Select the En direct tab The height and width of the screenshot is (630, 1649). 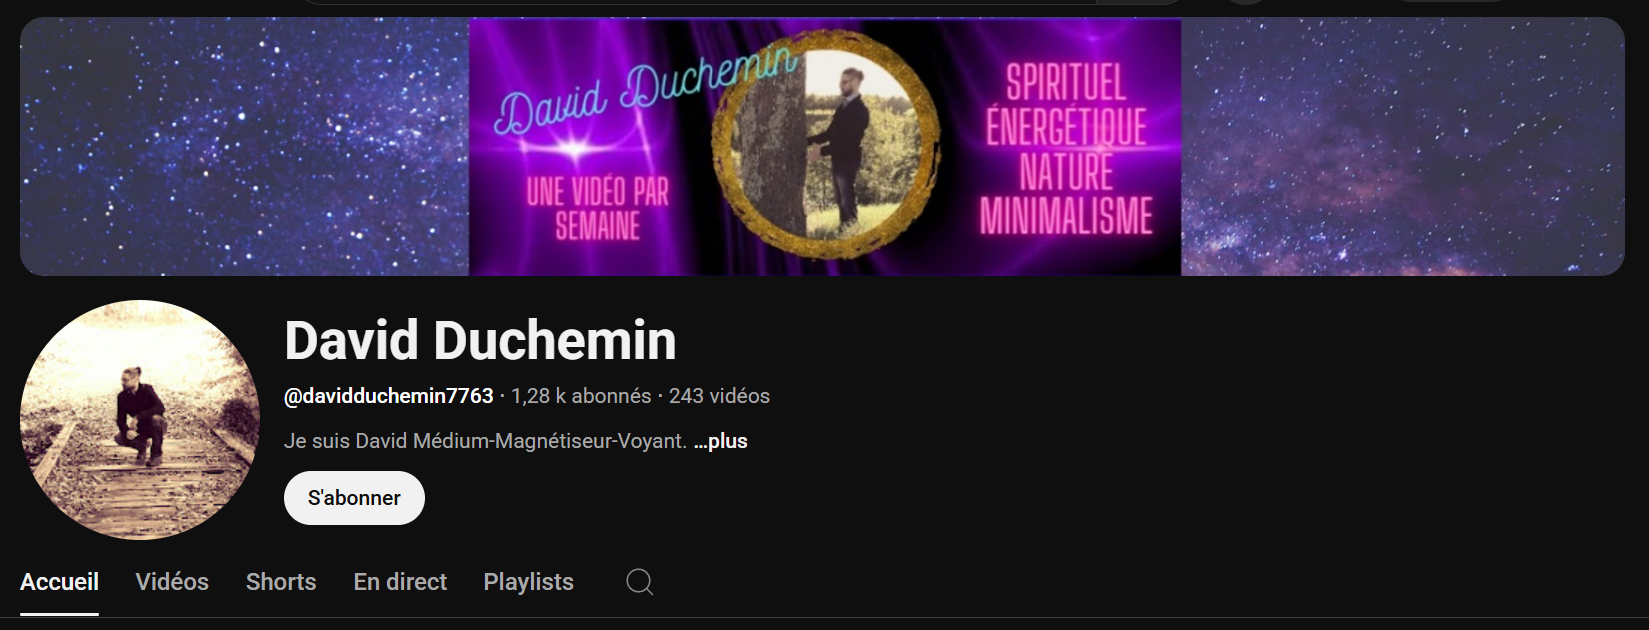(400, 582)
